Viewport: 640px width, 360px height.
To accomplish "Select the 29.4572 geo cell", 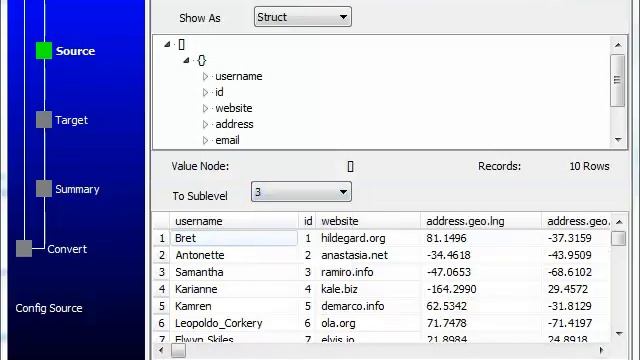I will (x=577, y=289).
